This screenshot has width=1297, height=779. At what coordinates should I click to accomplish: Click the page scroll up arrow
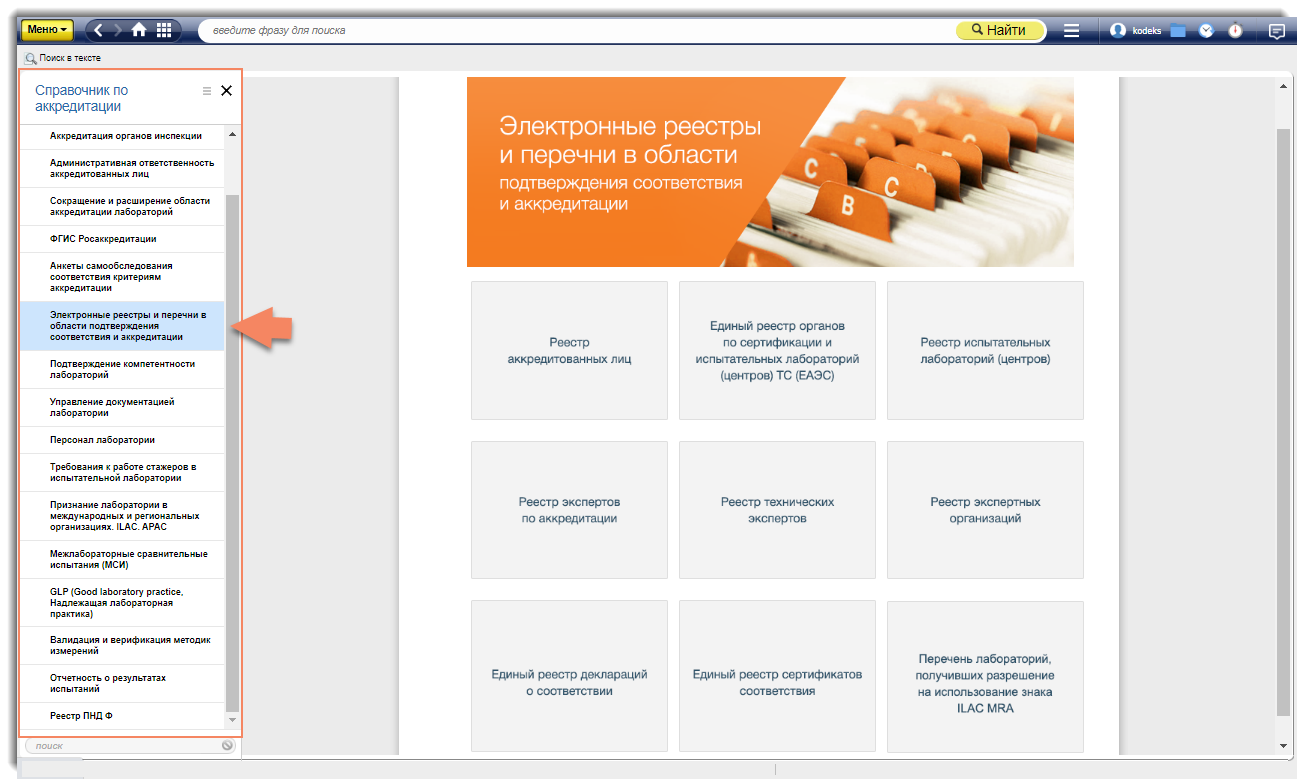click(1283, 87)
